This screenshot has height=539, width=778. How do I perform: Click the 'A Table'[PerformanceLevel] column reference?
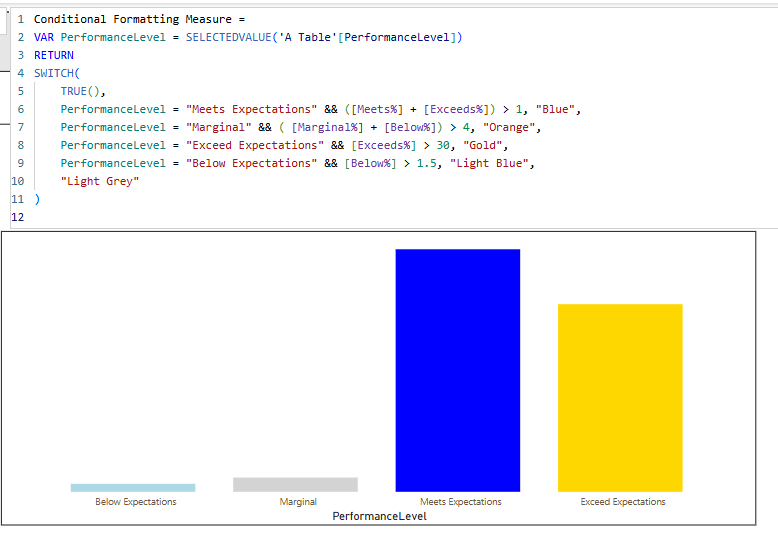point(367,37)
